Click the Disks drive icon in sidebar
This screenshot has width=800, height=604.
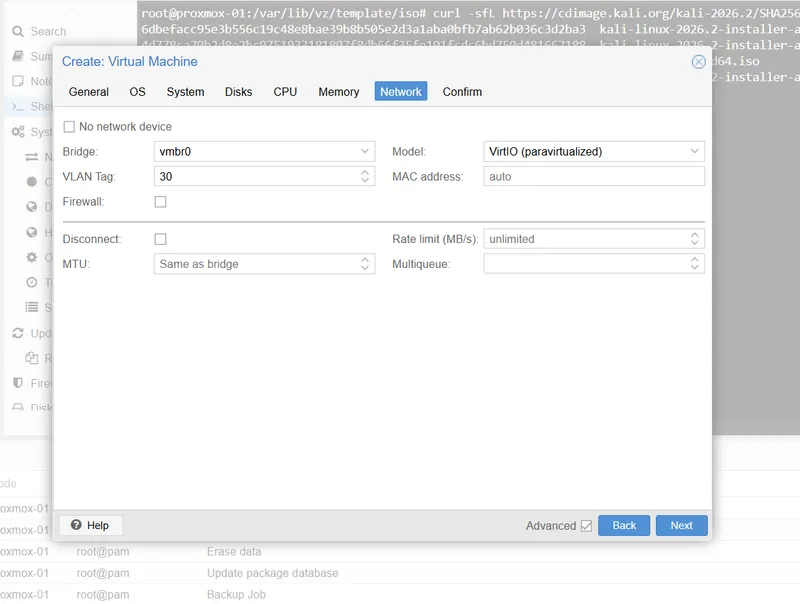[18, 407]
